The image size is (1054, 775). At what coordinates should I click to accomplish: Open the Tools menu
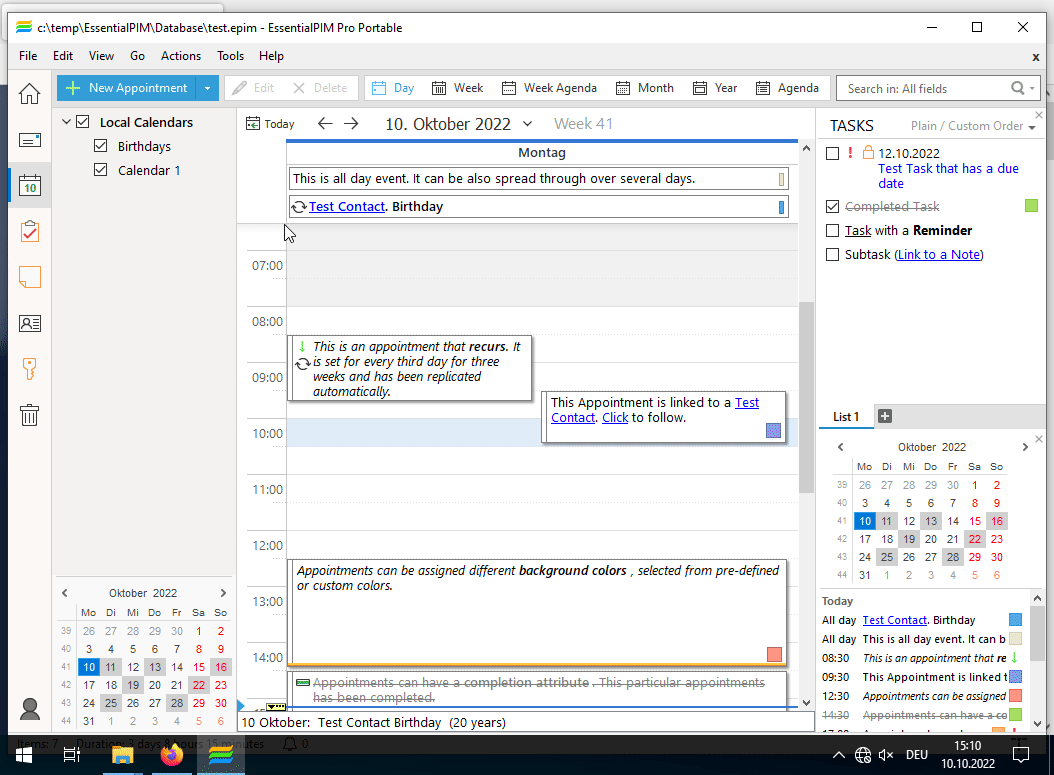pyautogui.click(x=231, y=56)
